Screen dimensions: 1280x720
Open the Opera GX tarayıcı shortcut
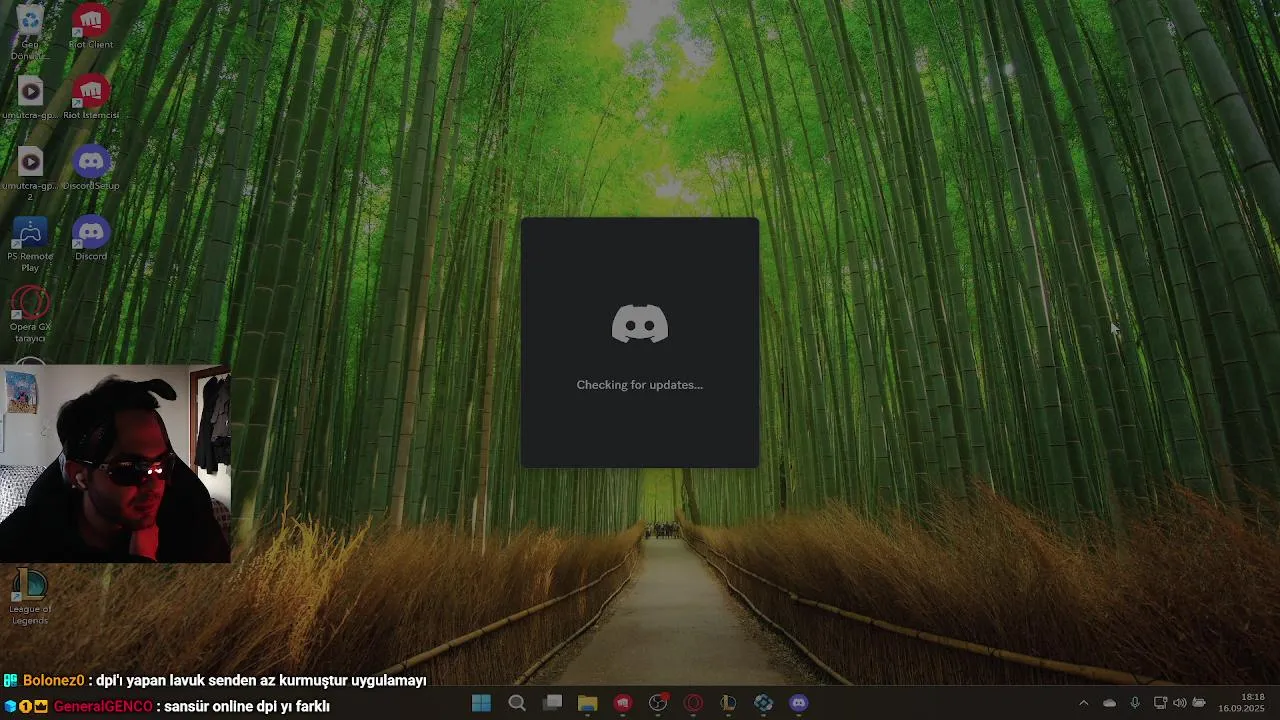click(x=30, y=314)
